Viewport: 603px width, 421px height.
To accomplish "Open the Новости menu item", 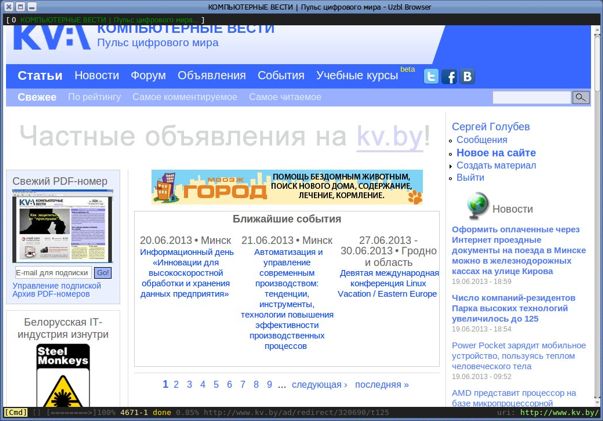I will (96, 76).
